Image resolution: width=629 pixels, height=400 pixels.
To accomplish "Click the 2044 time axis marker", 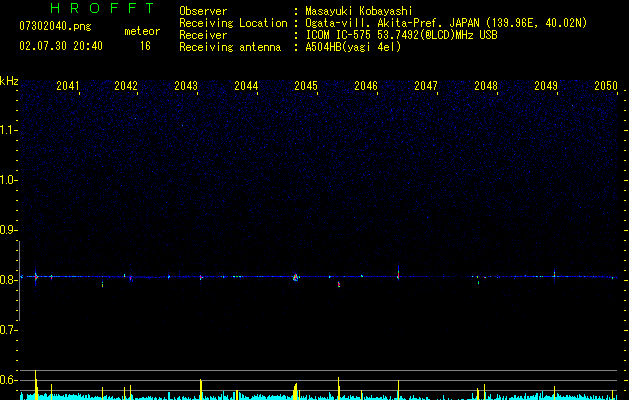I will [246, 86].
